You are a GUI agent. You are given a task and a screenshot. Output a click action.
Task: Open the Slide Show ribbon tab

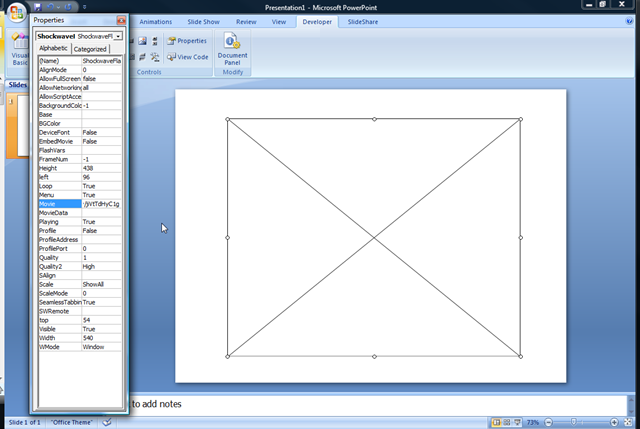pos(203,22)
